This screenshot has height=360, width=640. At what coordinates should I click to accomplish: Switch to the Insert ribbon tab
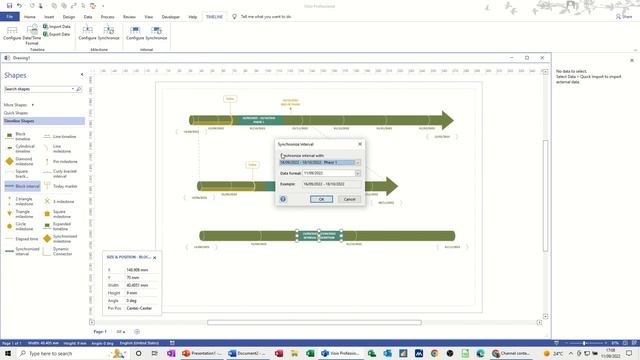(49, 17)
